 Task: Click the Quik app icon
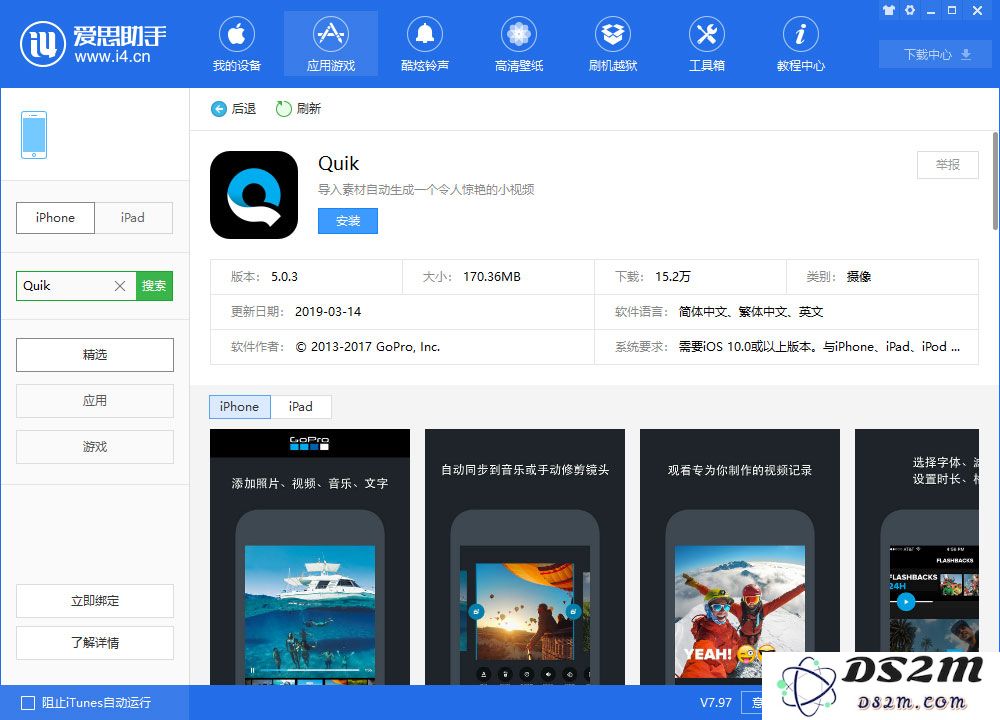254,195
